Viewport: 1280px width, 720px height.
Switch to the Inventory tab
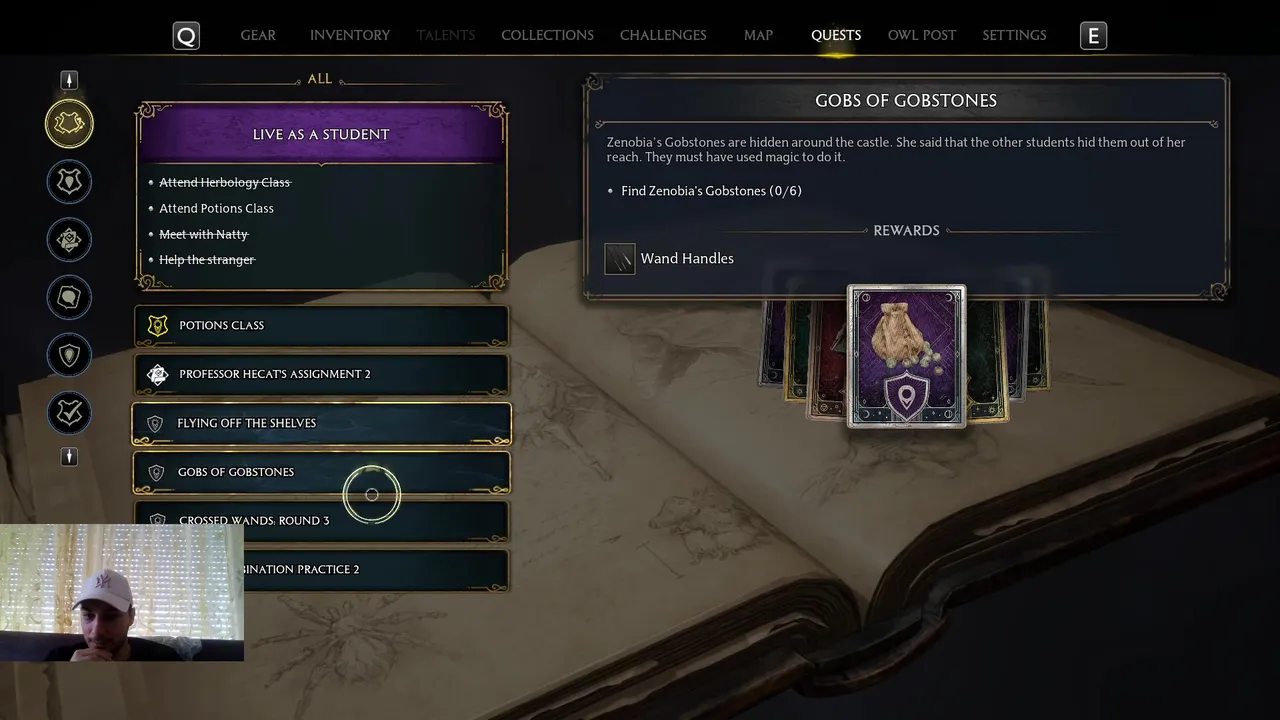point(350,35)
